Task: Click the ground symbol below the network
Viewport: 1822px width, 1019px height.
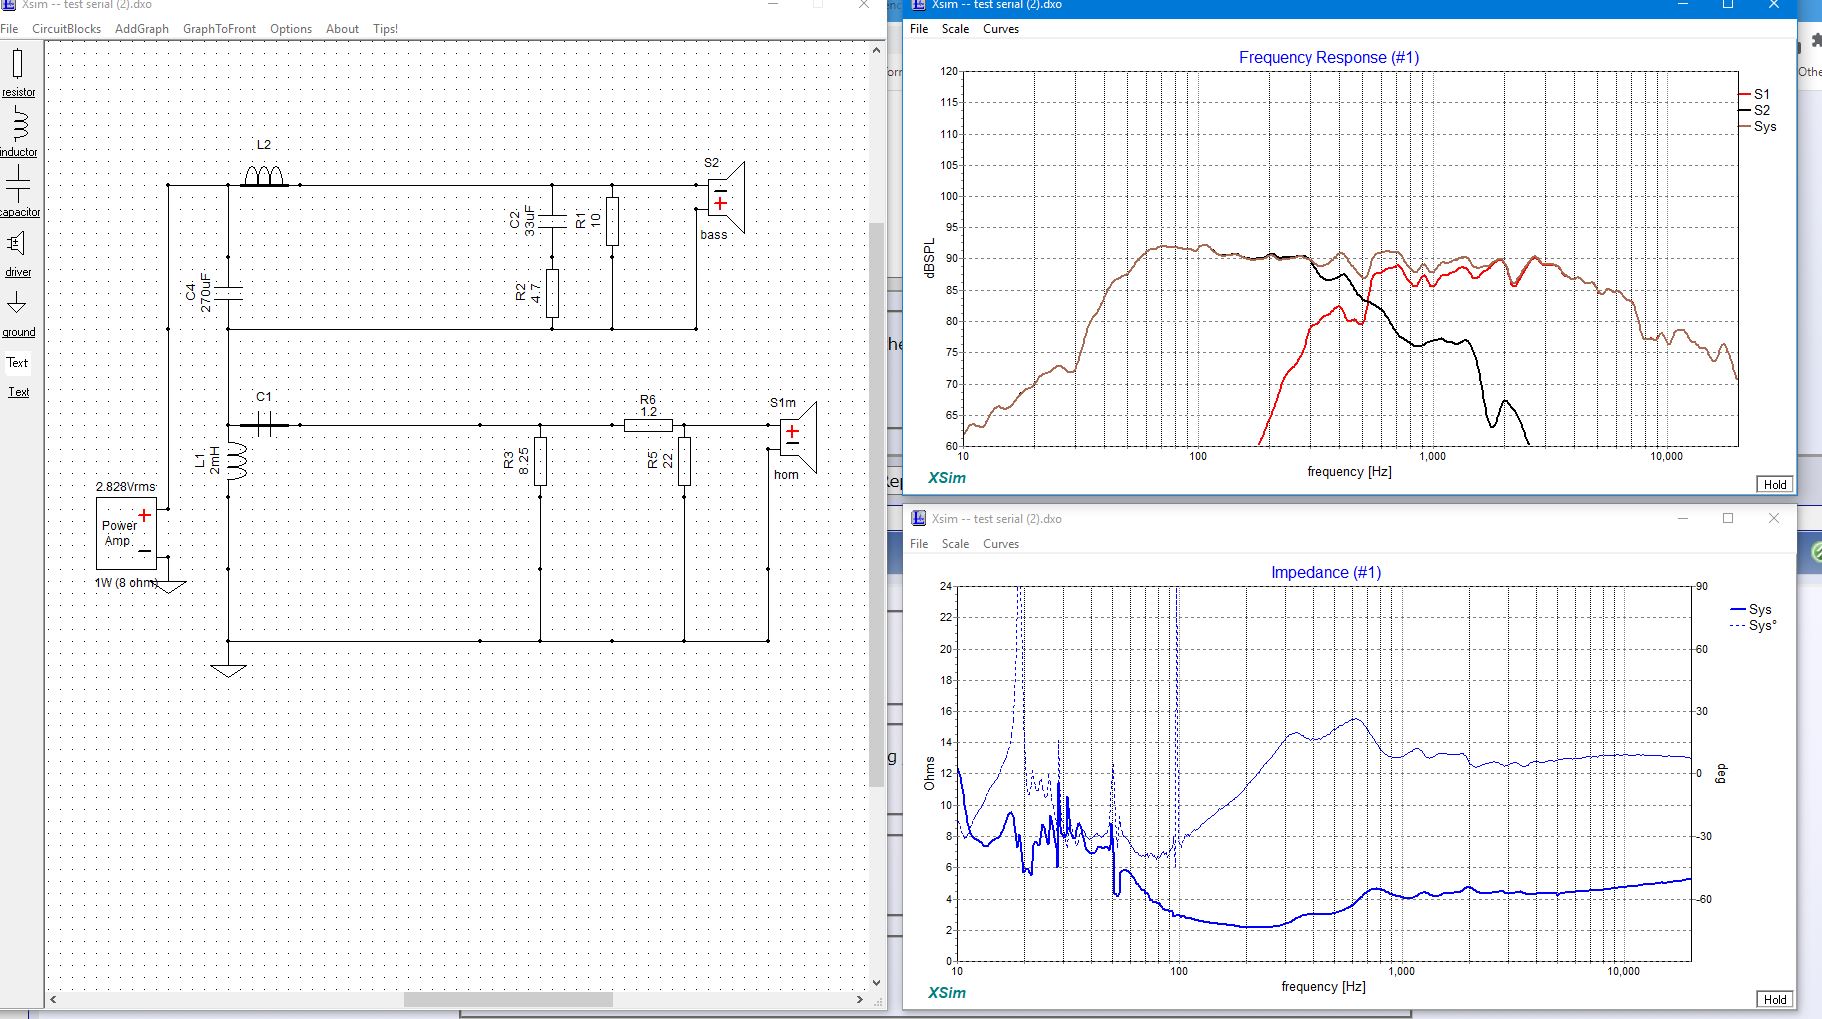Action: (x=228, y=669)
